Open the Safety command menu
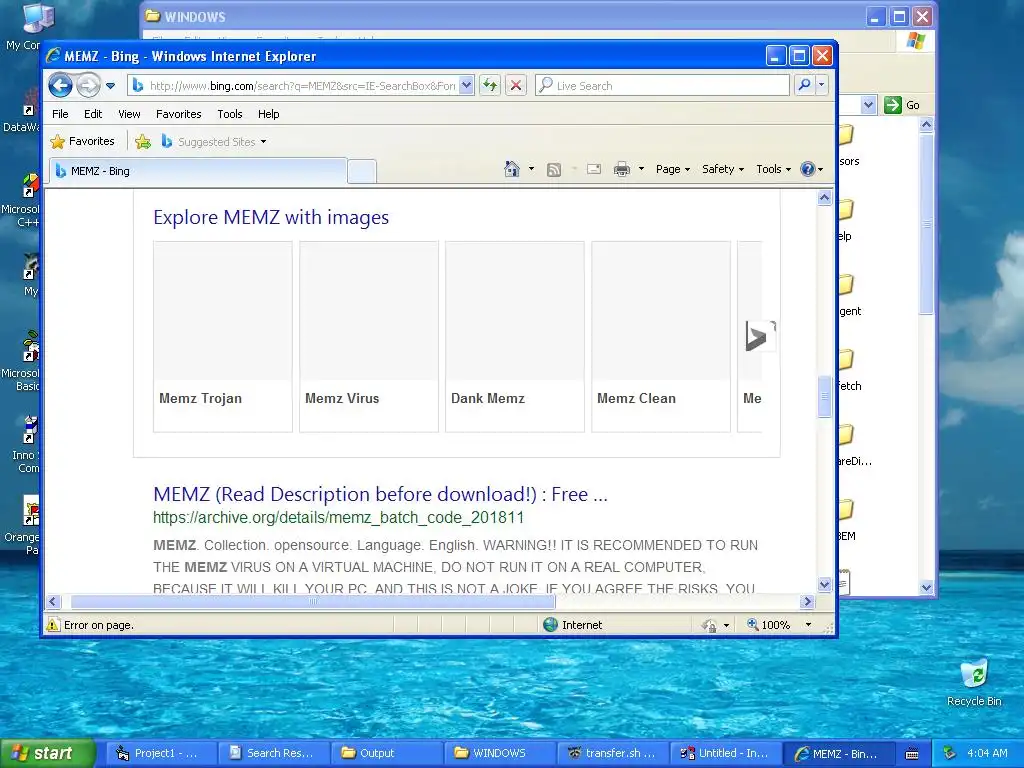Screen dimensions: 1024x768 click(722, 169)
